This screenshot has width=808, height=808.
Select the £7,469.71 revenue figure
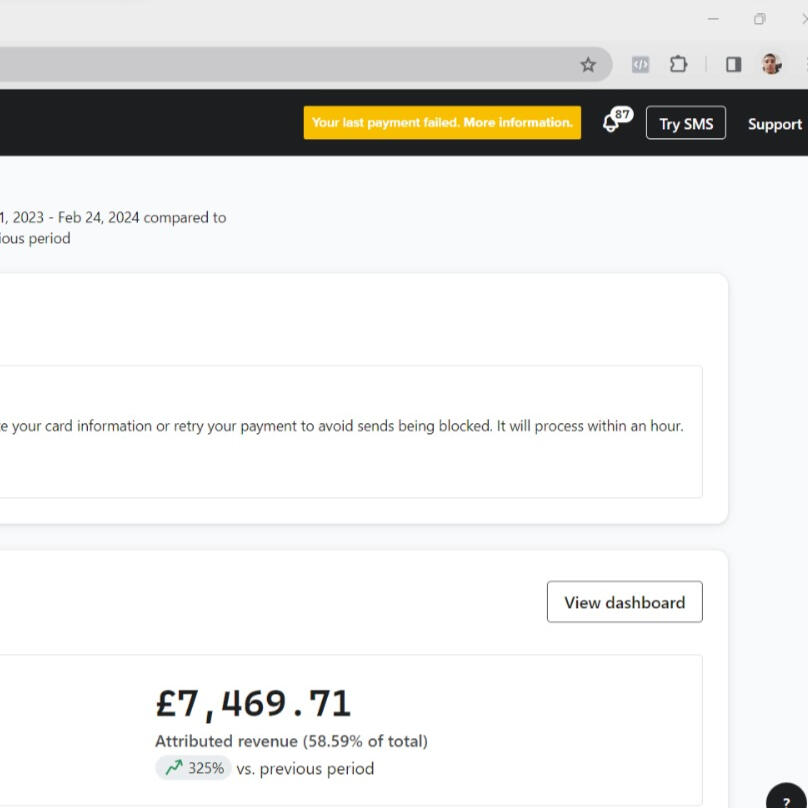254,703
